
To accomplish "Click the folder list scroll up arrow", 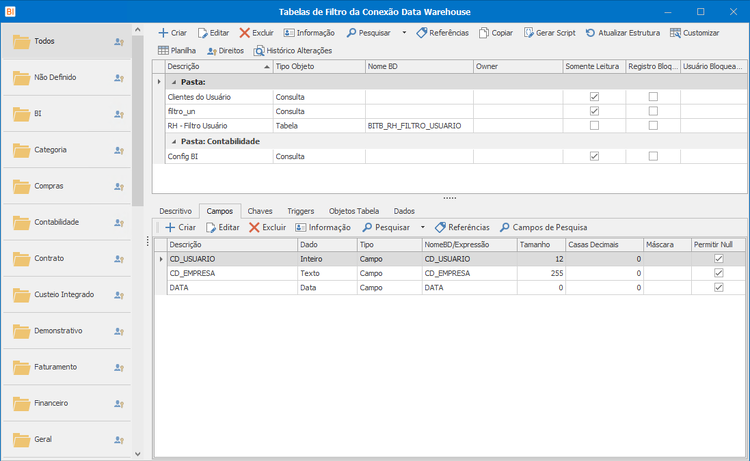I will (138, 30).
